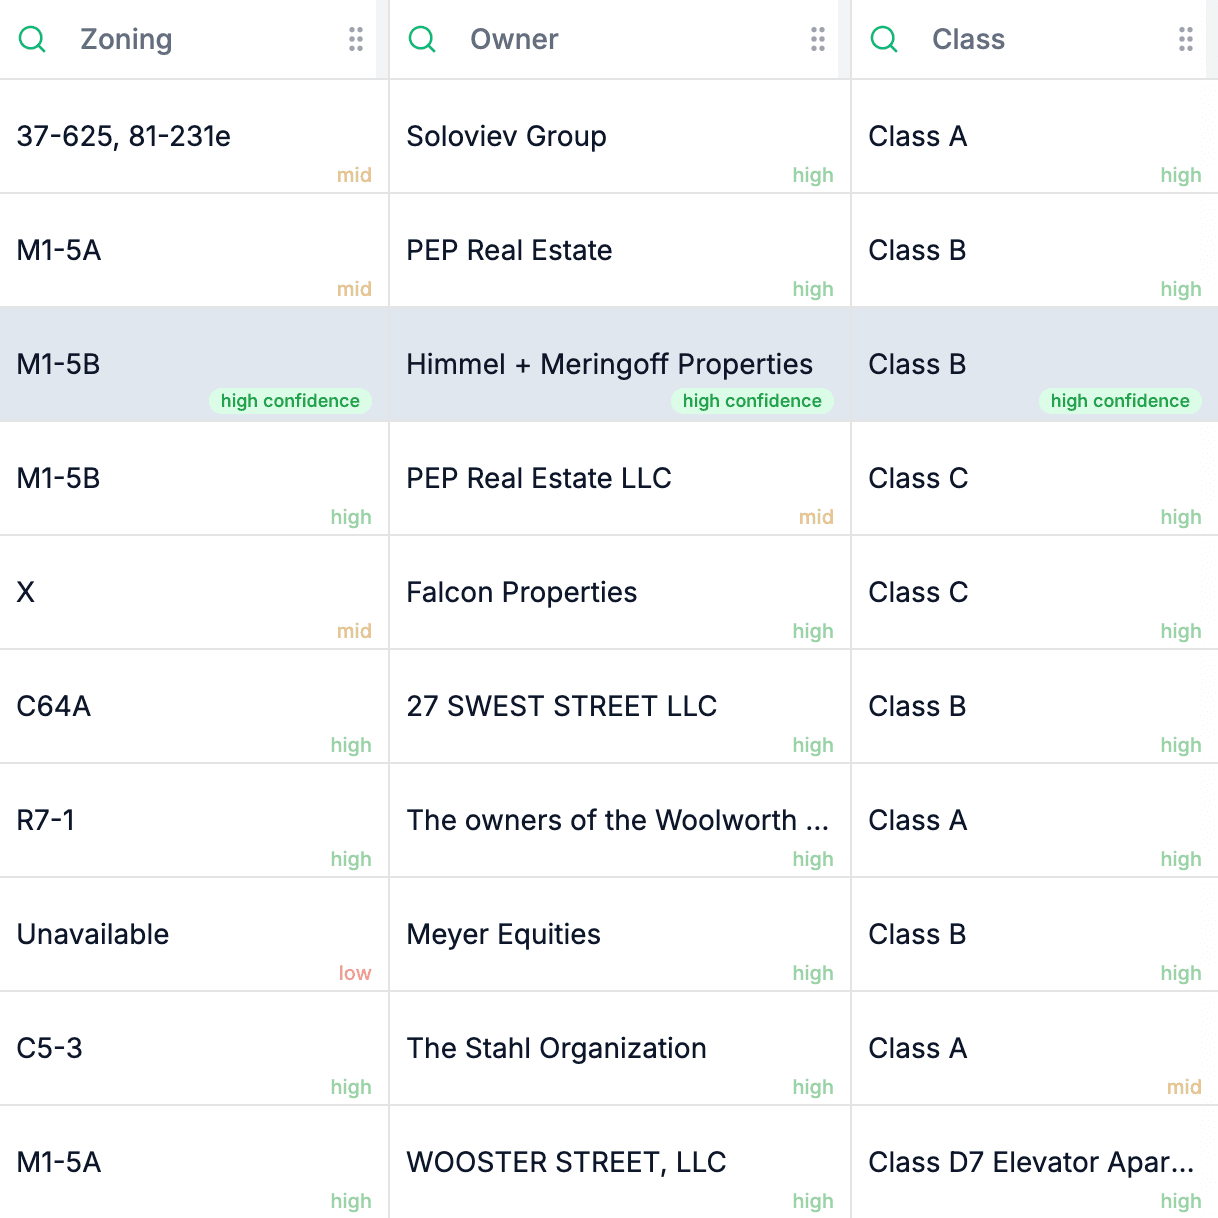The width and height of the screenshot is (1218, 1218).
Task: Click the 'high confidence' badge on the M1-5B row
Action: point(290,401)
